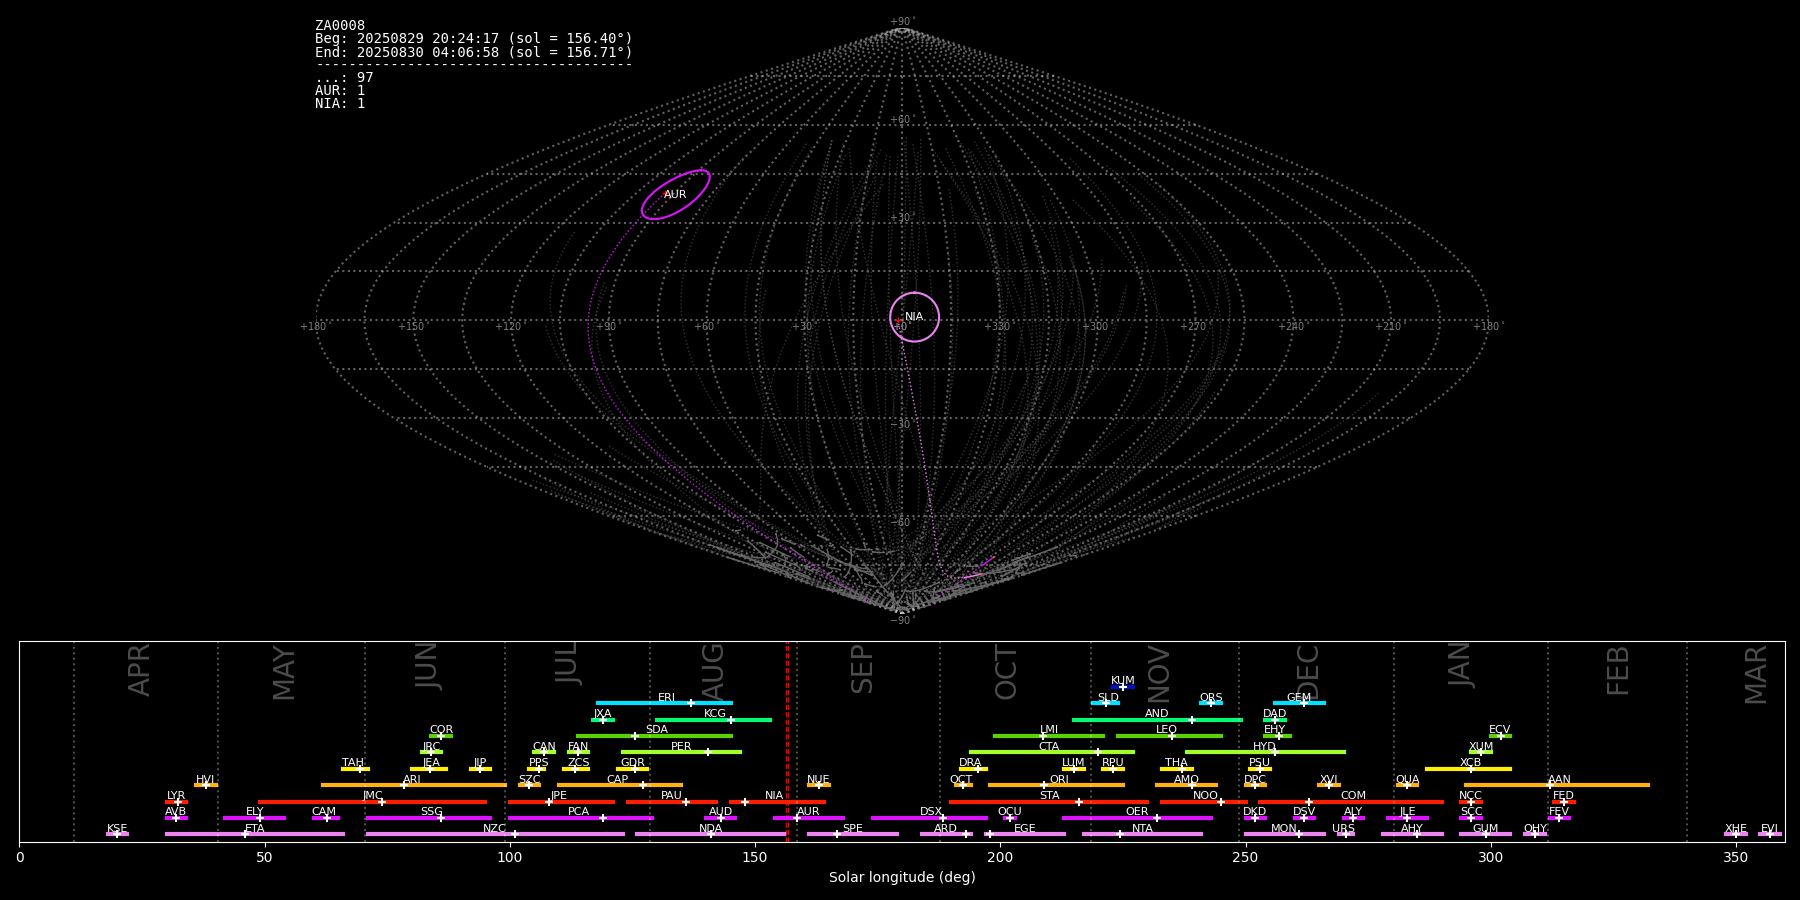This screenshot has width=1800, height=900.
Task: Click the AUR label in the timeline
Action: (x=808, y=812)
